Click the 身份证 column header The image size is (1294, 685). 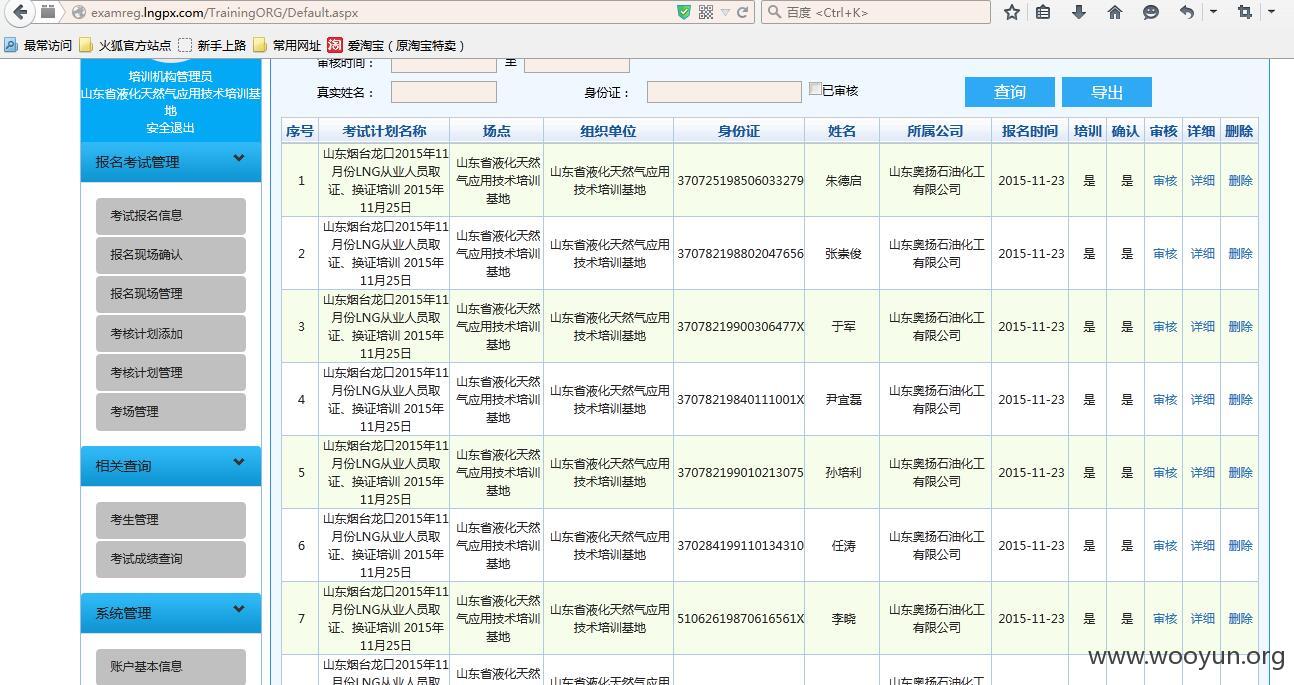click(739, 131)
